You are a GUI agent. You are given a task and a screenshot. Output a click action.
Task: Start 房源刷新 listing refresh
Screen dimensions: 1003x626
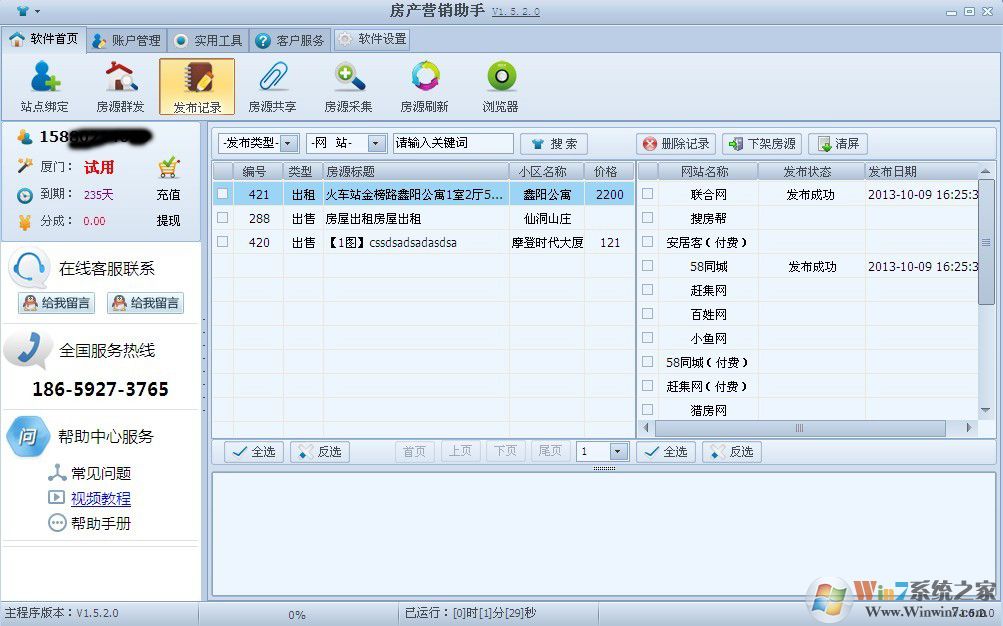pos(423,86)
